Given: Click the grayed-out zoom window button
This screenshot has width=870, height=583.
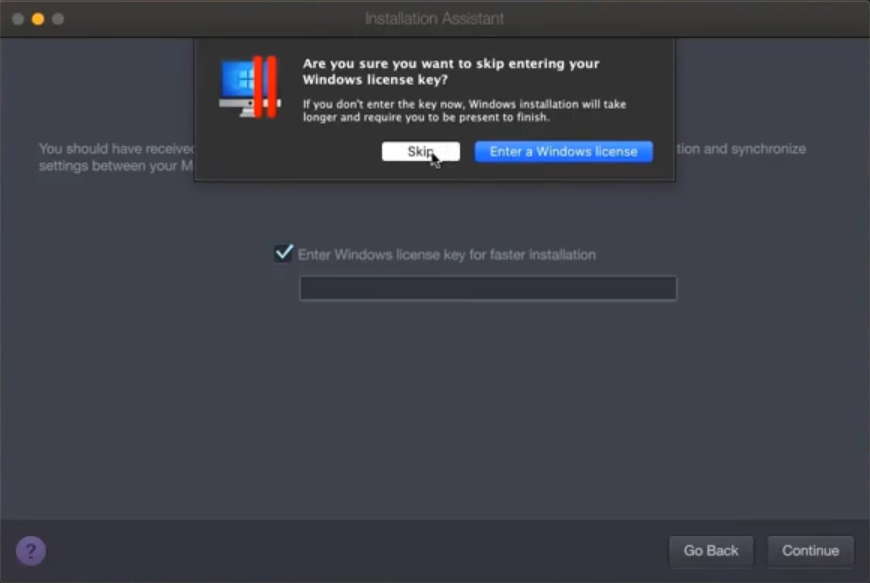Looking at the screenshot, I should point(58,19).
